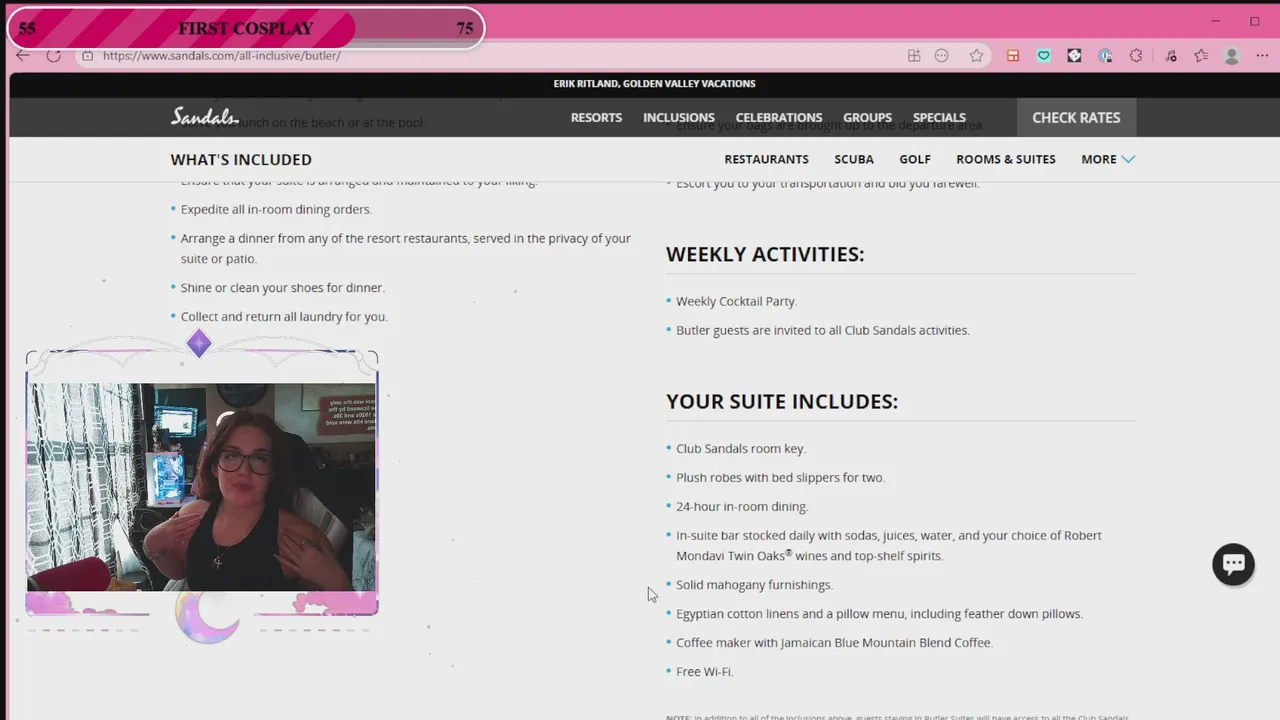The height and width of the screenshot is (720, 1280).
Task: Click 'Club Sandals room key.' item
Action: (740, 449)
